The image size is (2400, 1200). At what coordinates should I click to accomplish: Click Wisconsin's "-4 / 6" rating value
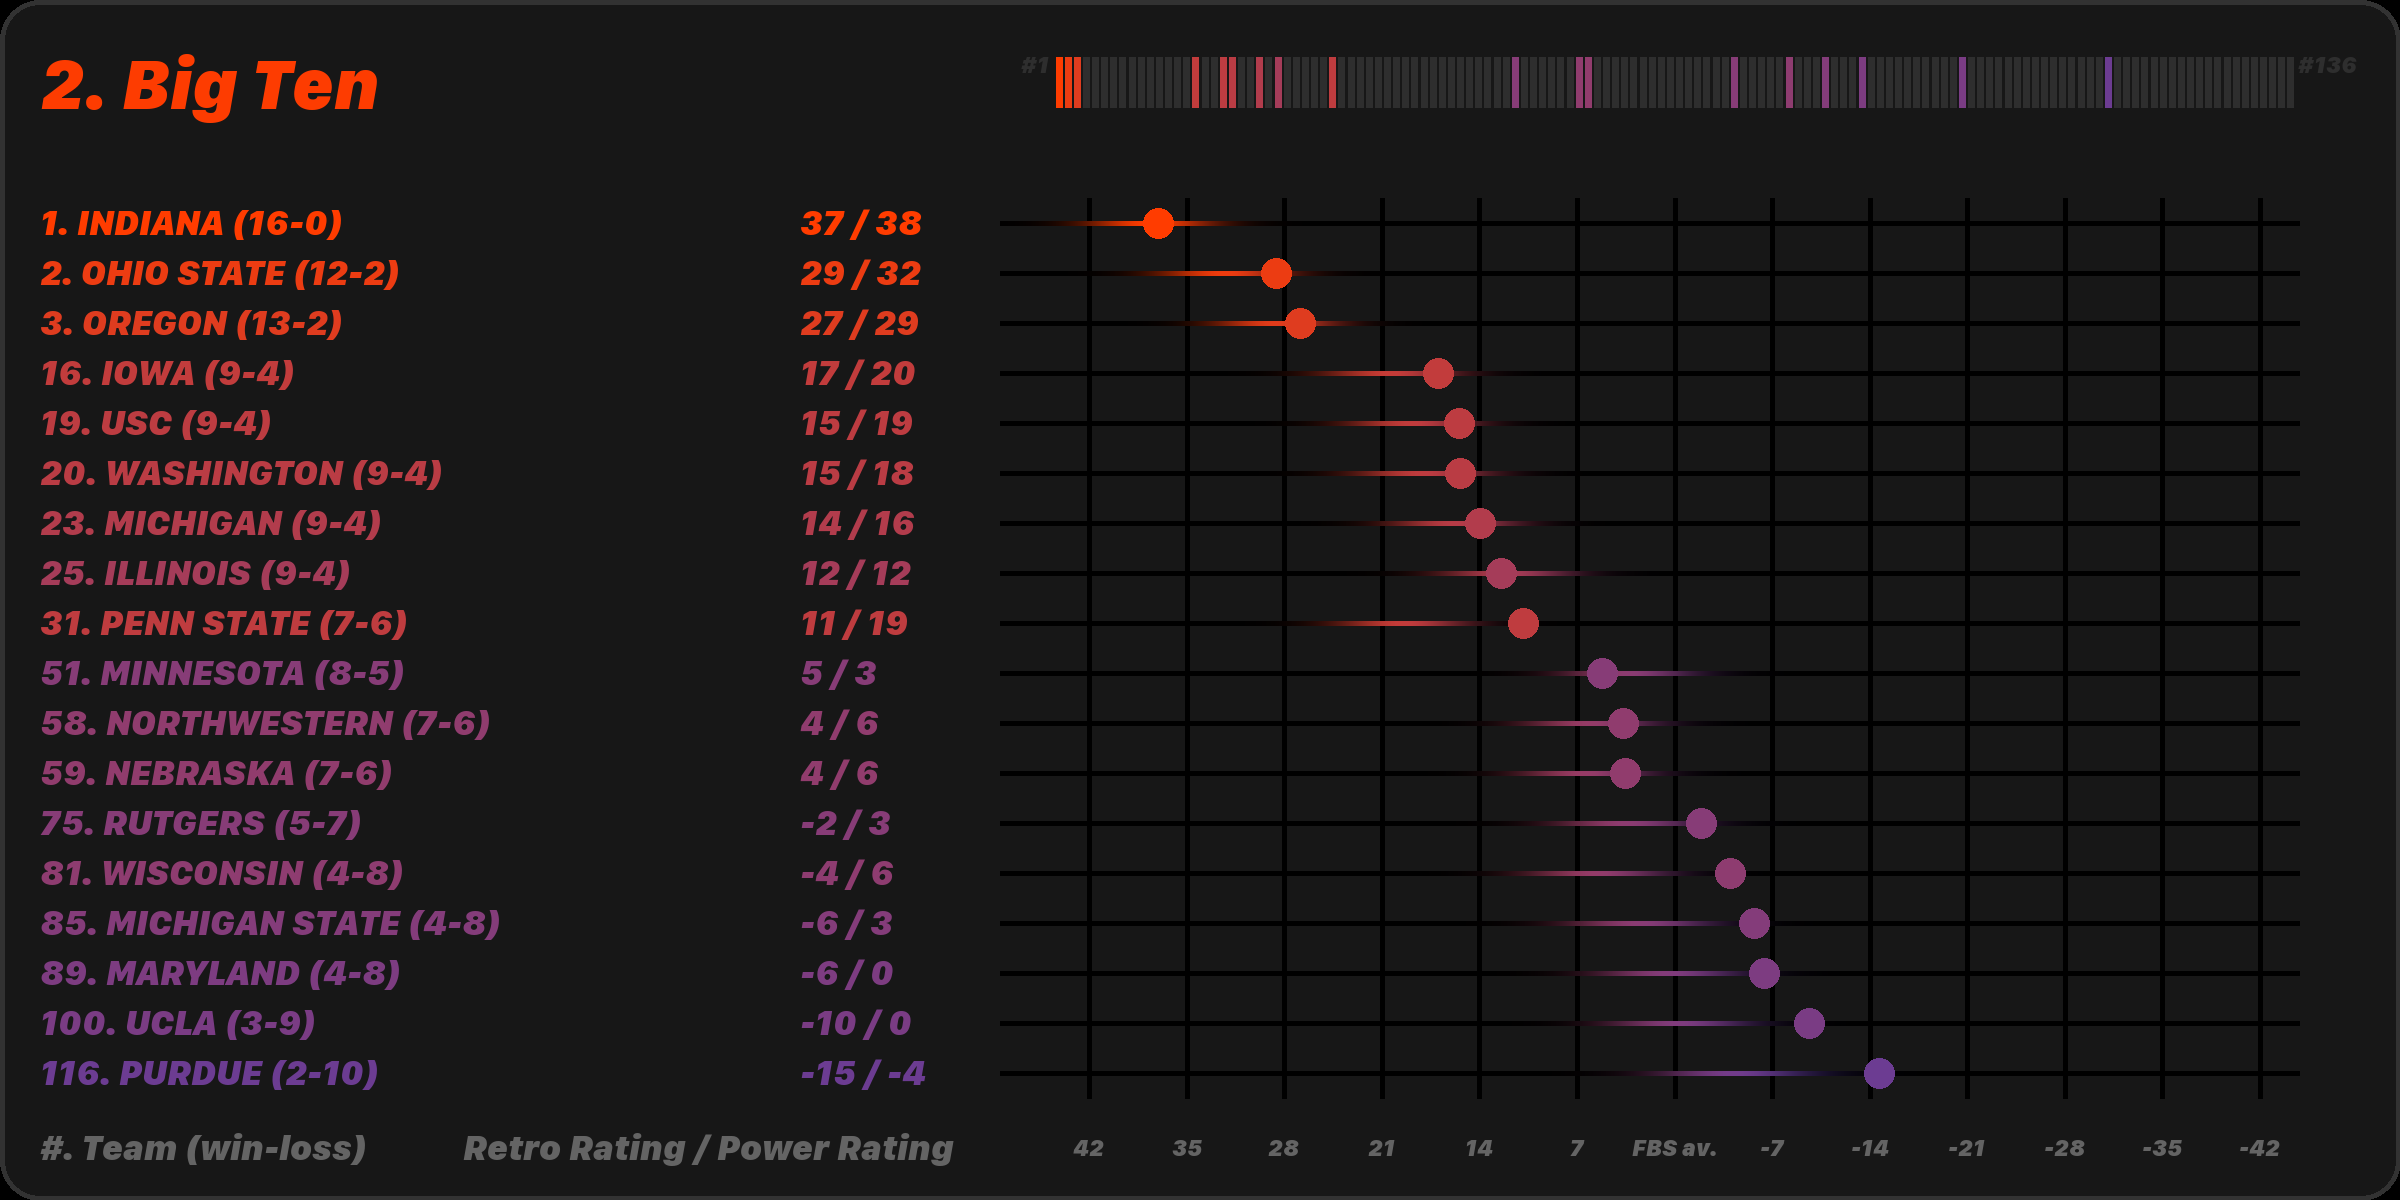[846, 873]
